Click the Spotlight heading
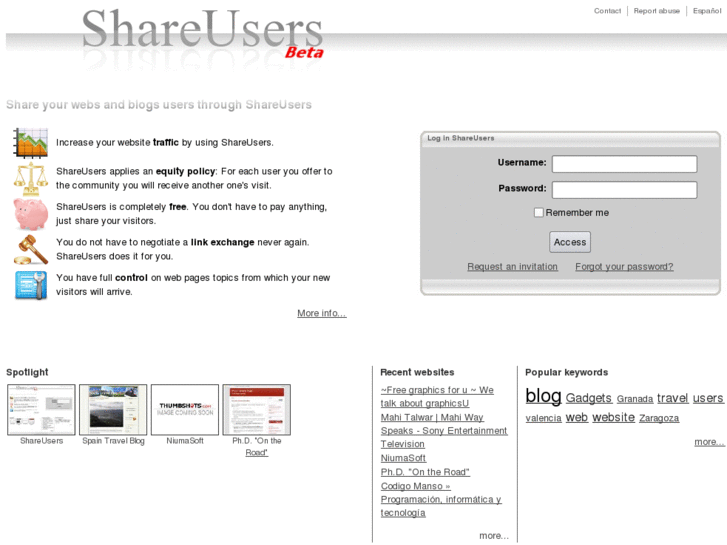Viewport: 727px width, 545px height. [x=27, y=372]
